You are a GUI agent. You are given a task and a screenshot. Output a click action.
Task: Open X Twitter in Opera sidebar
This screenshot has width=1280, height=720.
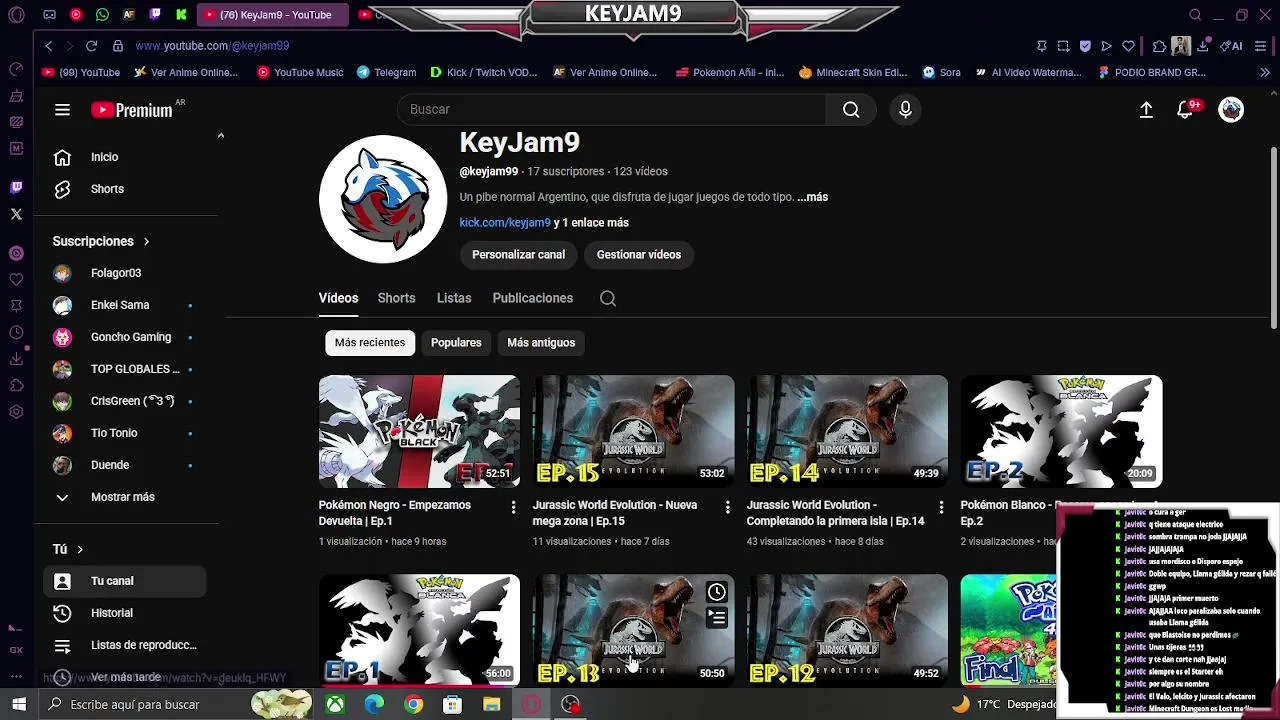tap(16, 214)
